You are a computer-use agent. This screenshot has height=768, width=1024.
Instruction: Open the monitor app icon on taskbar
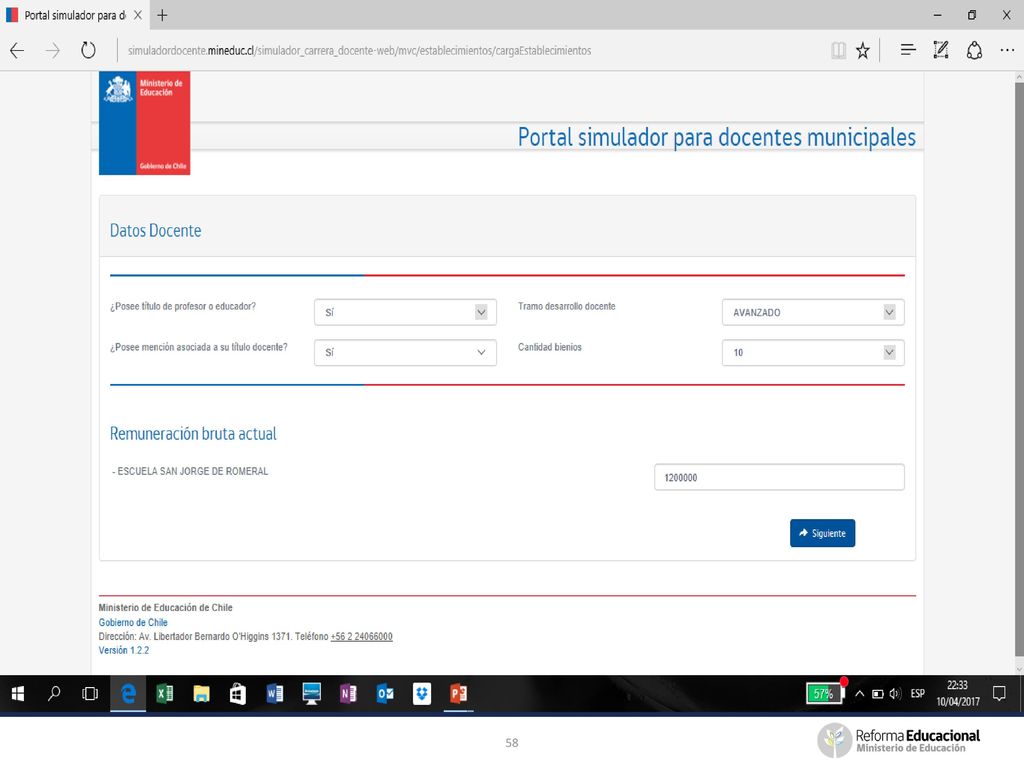coord(312,694)
